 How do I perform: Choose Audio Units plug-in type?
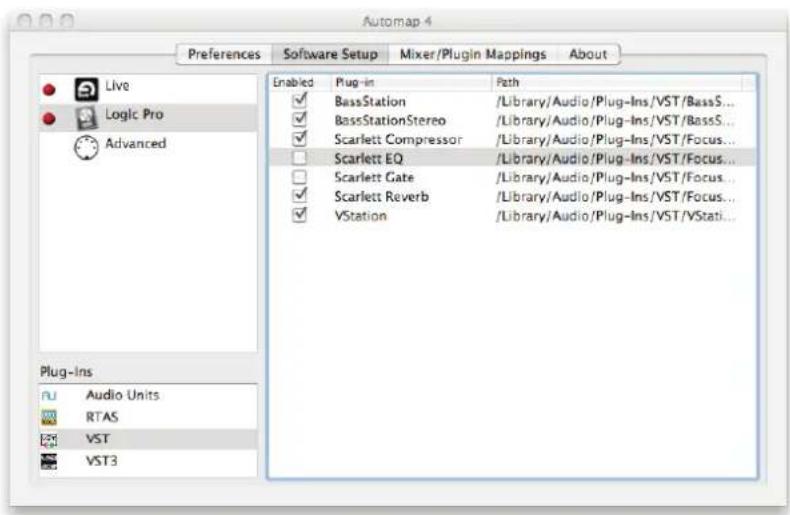tap(148, 396)
